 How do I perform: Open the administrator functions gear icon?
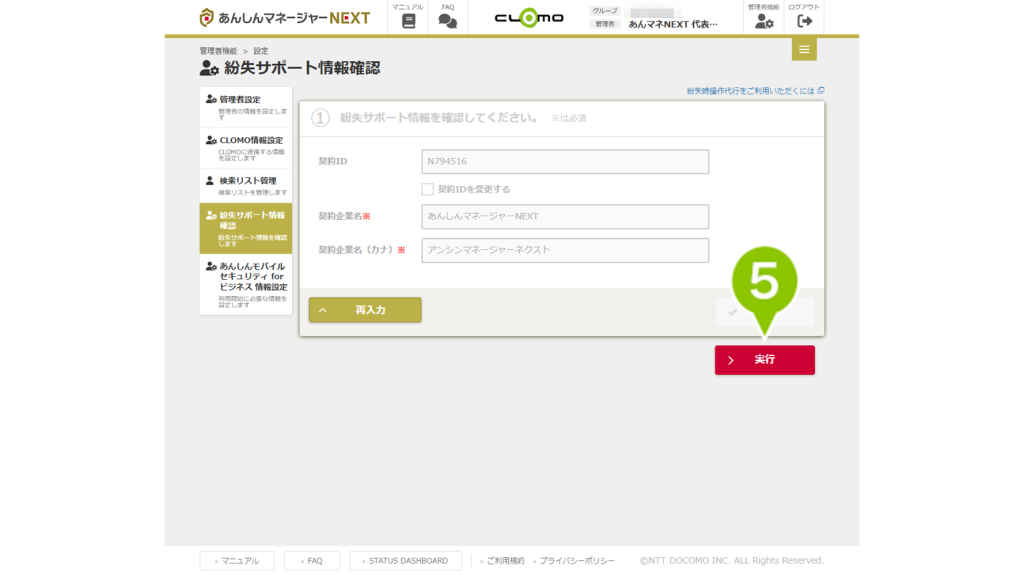pyautogui.click(x=764, y=20)
